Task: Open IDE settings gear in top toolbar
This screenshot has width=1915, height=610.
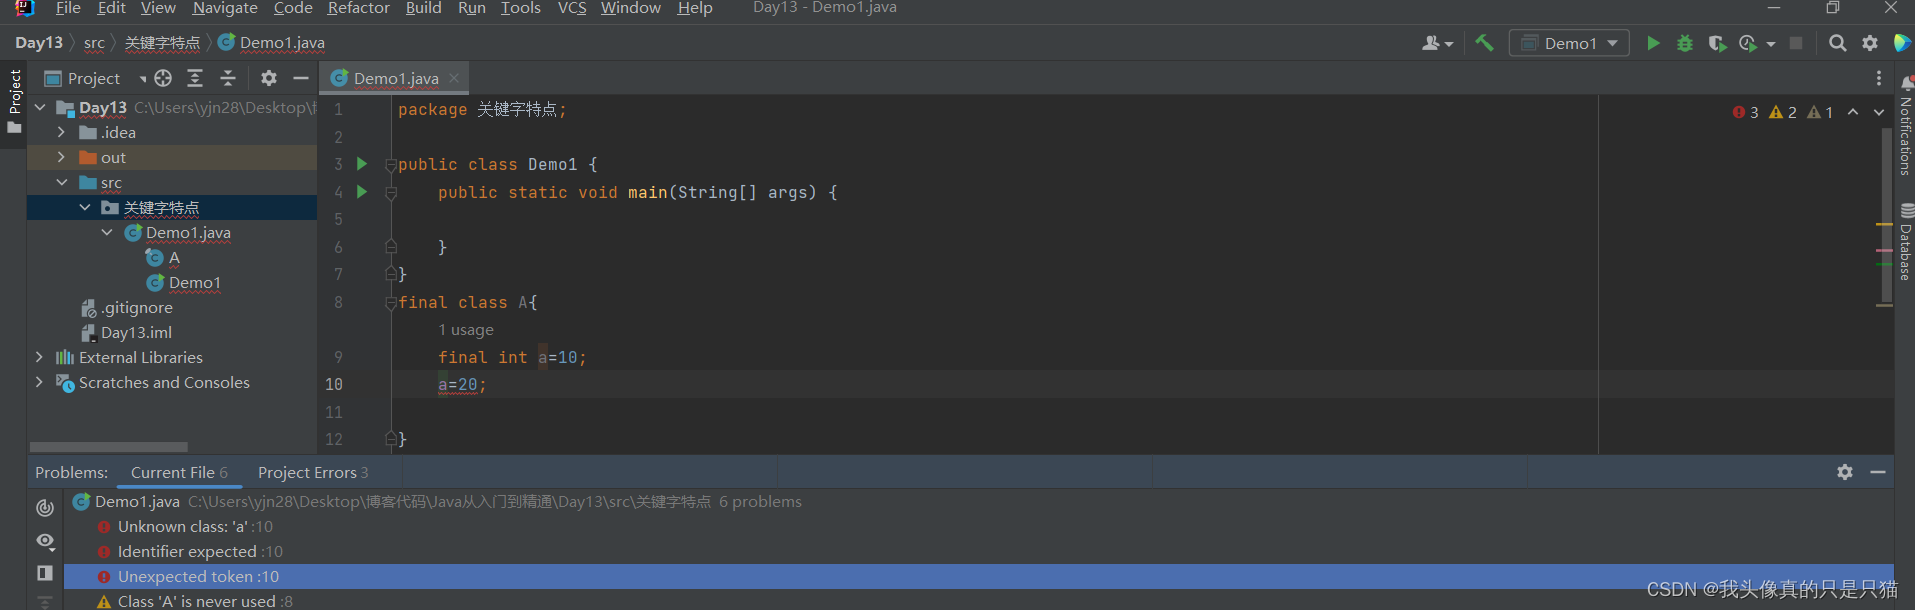Action: (x=1870, y=43)
